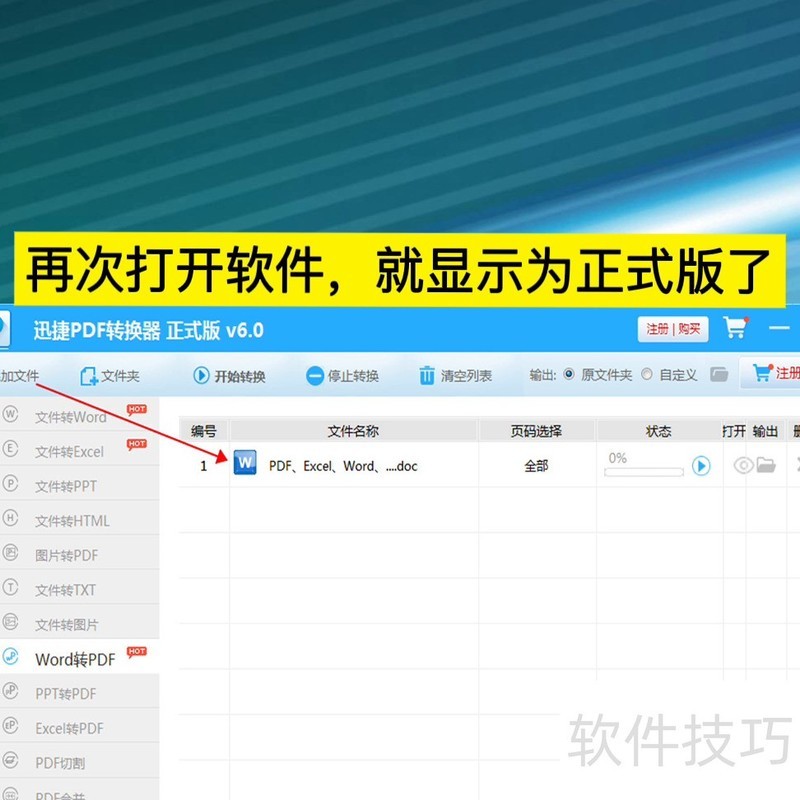Image resolution: width=800 pixels, height=800 pixels.
Task: Open the 文件转Word sidebar option
Action: (70, 417)
